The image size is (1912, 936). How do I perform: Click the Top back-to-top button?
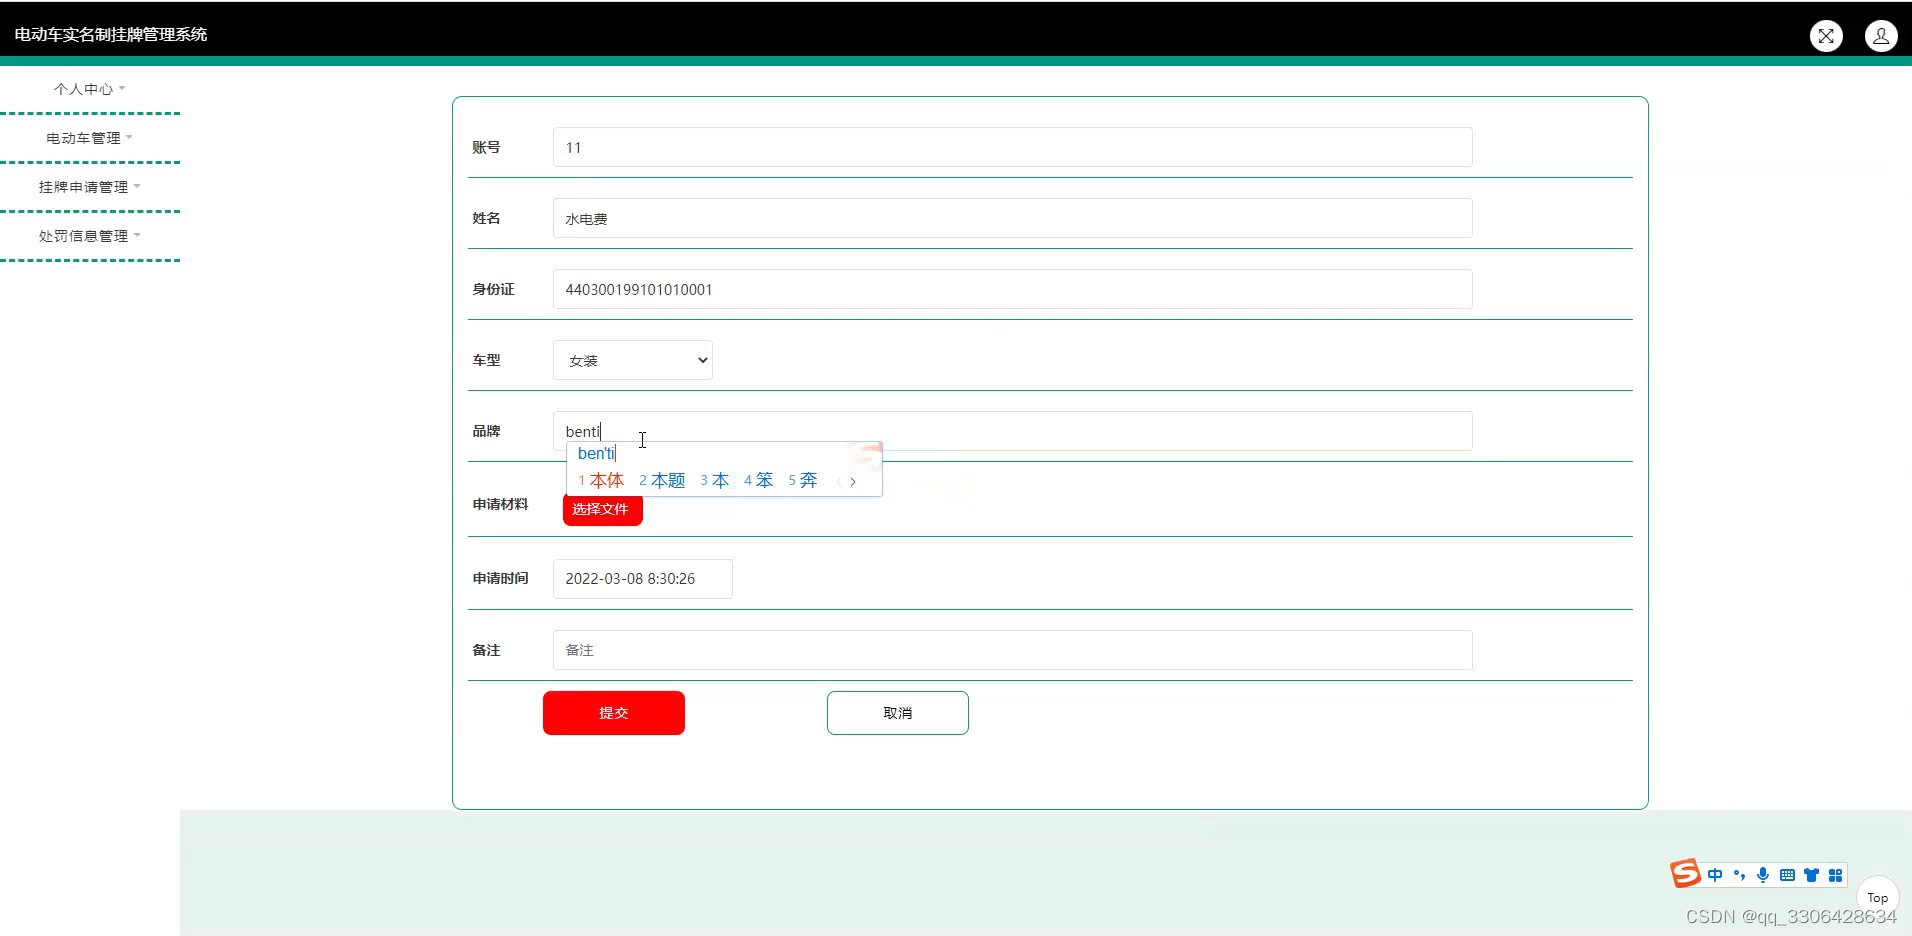coord(1878,897)
